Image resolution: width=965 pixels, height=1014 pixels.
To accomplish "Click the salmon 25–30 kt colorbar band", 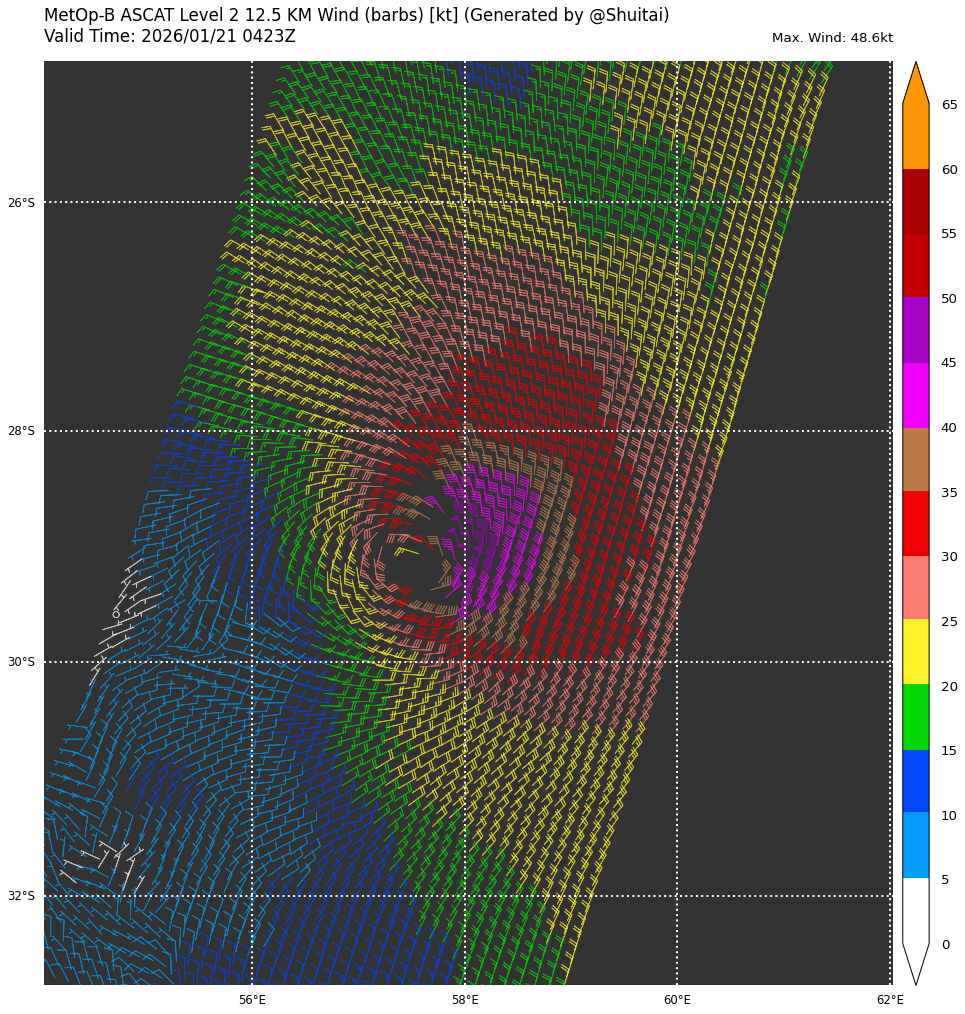I will click(x=915, y=587).
